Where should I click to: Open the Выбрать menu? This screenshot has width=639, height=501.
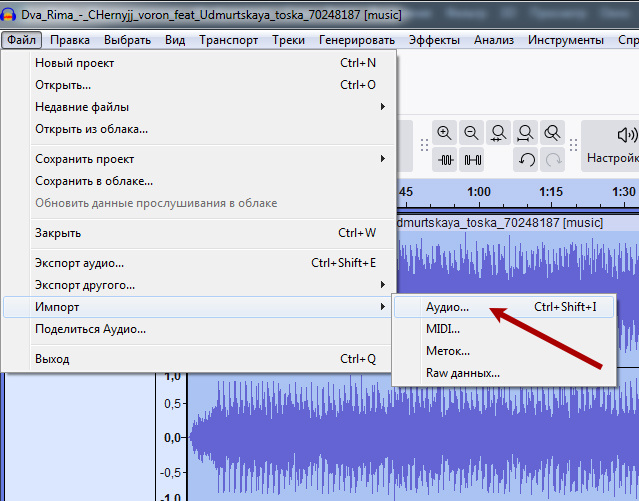pyautogui.click(x=127, y=40)
